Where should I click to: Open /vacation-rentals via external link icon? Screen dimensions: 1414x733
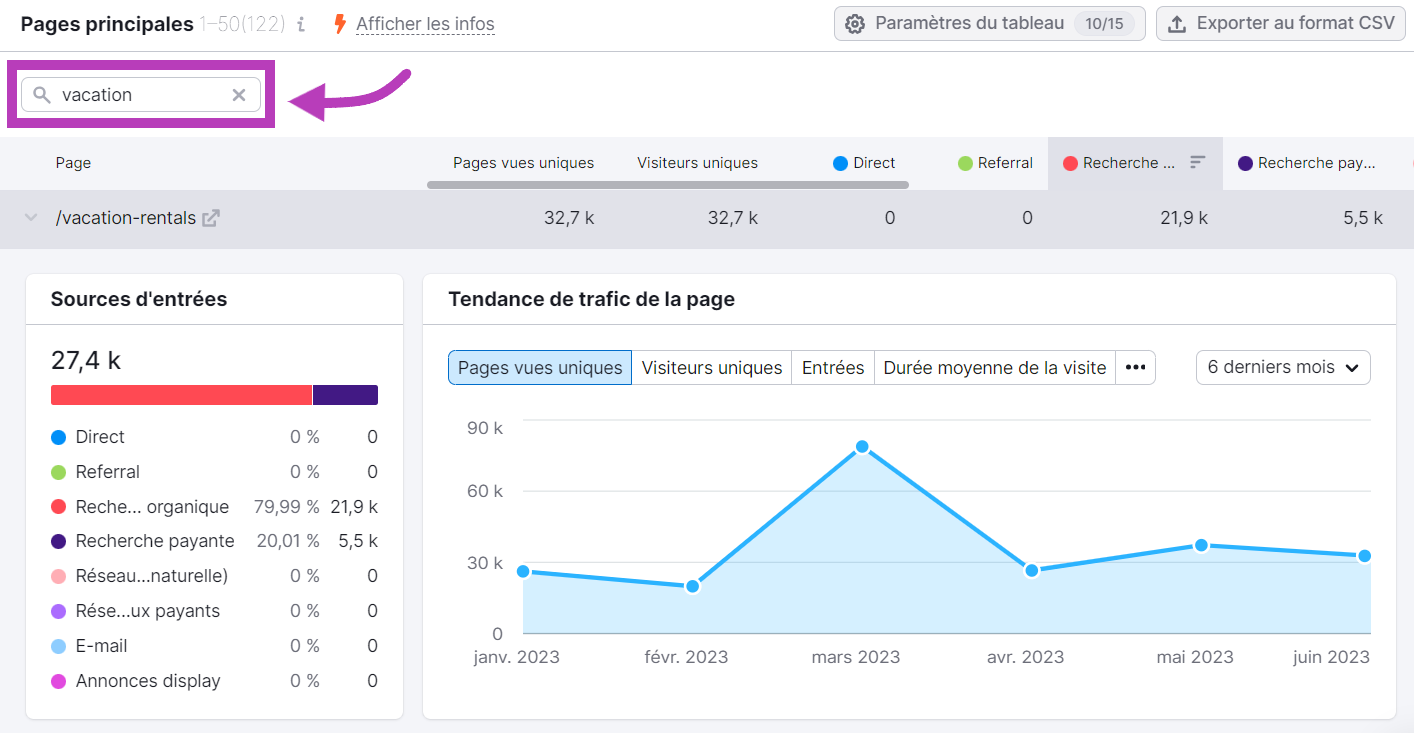pyautogui.click(x=209, y=216)
